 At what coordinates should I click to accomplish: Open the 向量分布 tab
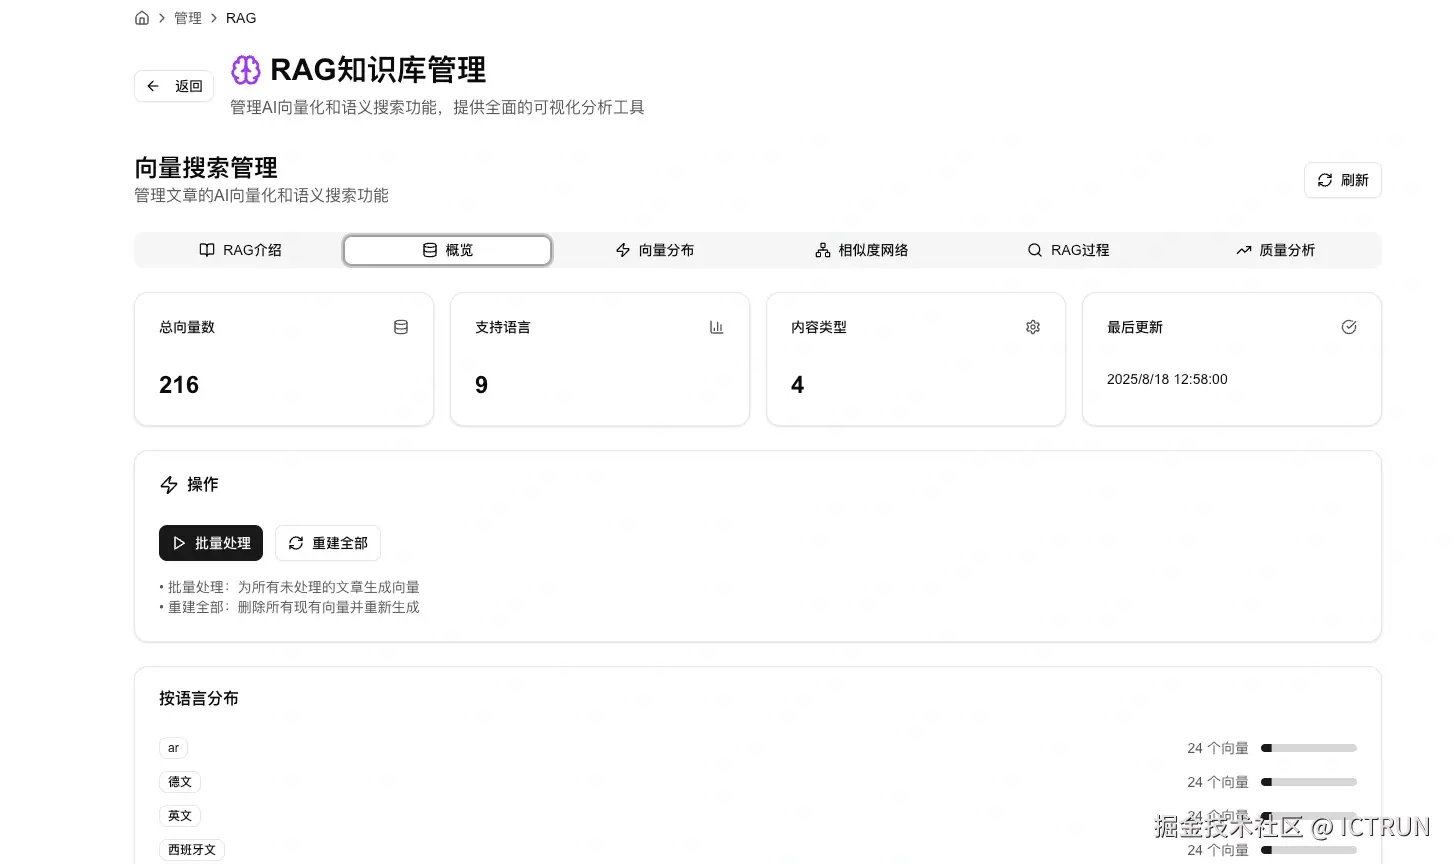tap(655, 250)
